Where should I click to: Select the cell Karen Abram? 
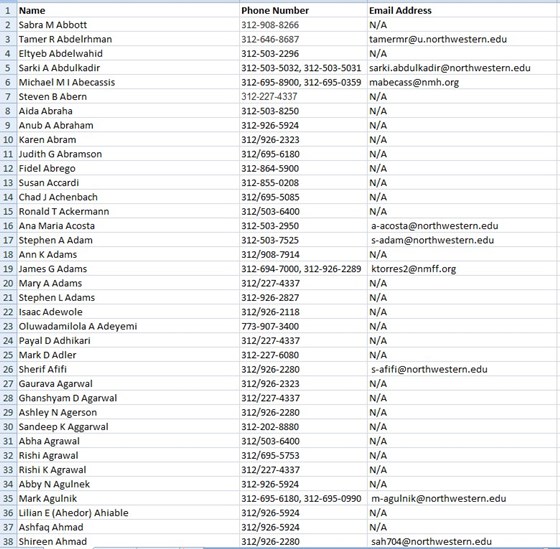(x=128, y=140)
